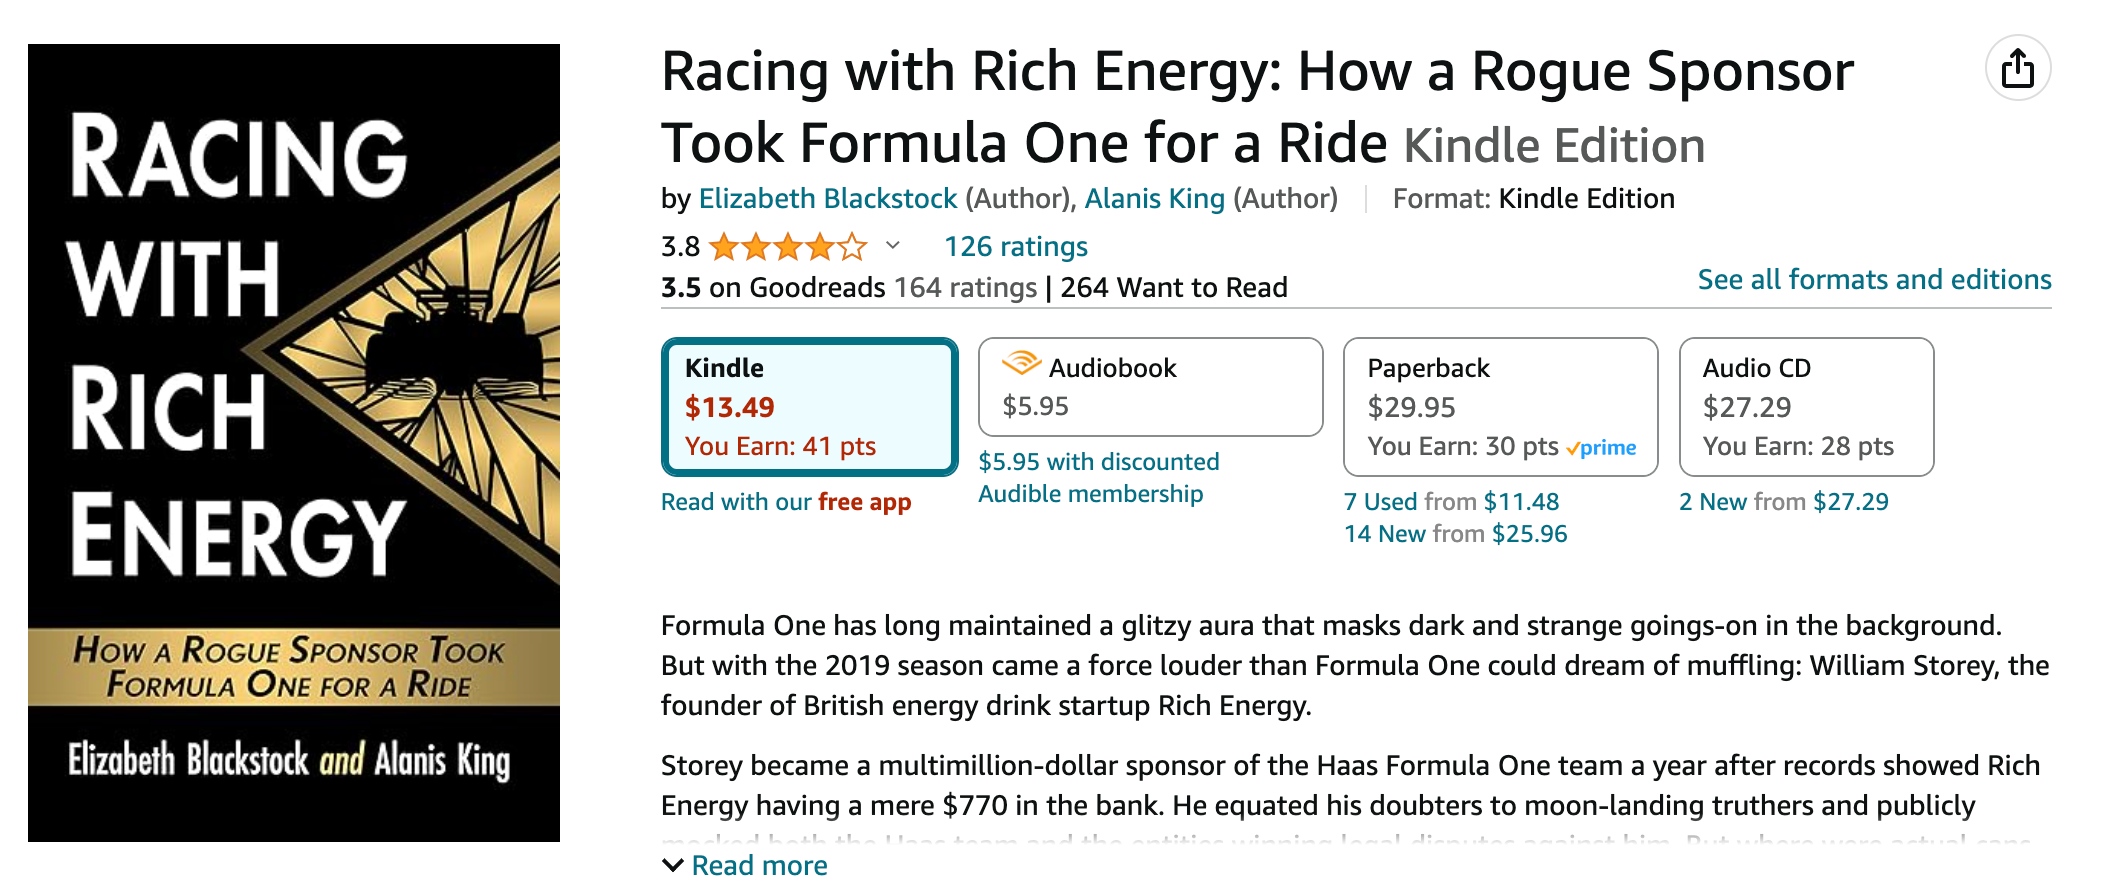
Task: Open See all formats and editions
Action: click(x=1874, y=280)
